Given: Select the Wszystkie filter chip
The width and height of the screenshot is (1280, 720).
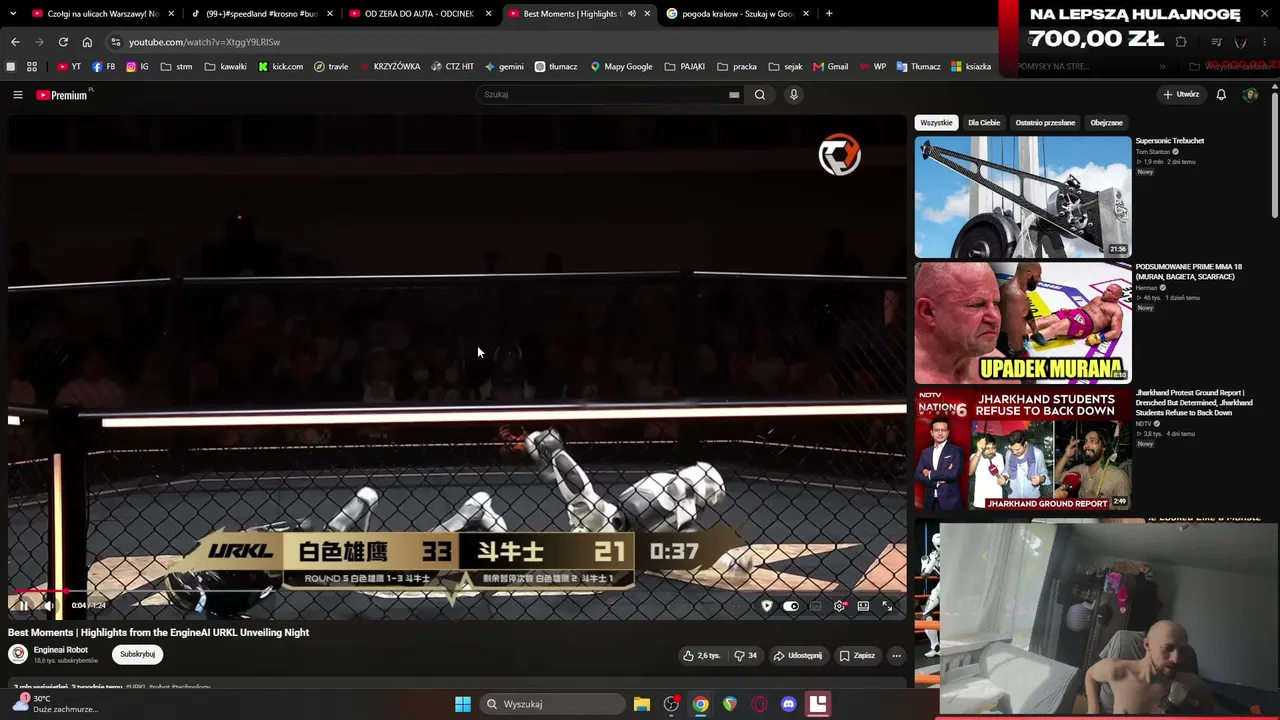Looking at the screenshot, I should [936, 123].
